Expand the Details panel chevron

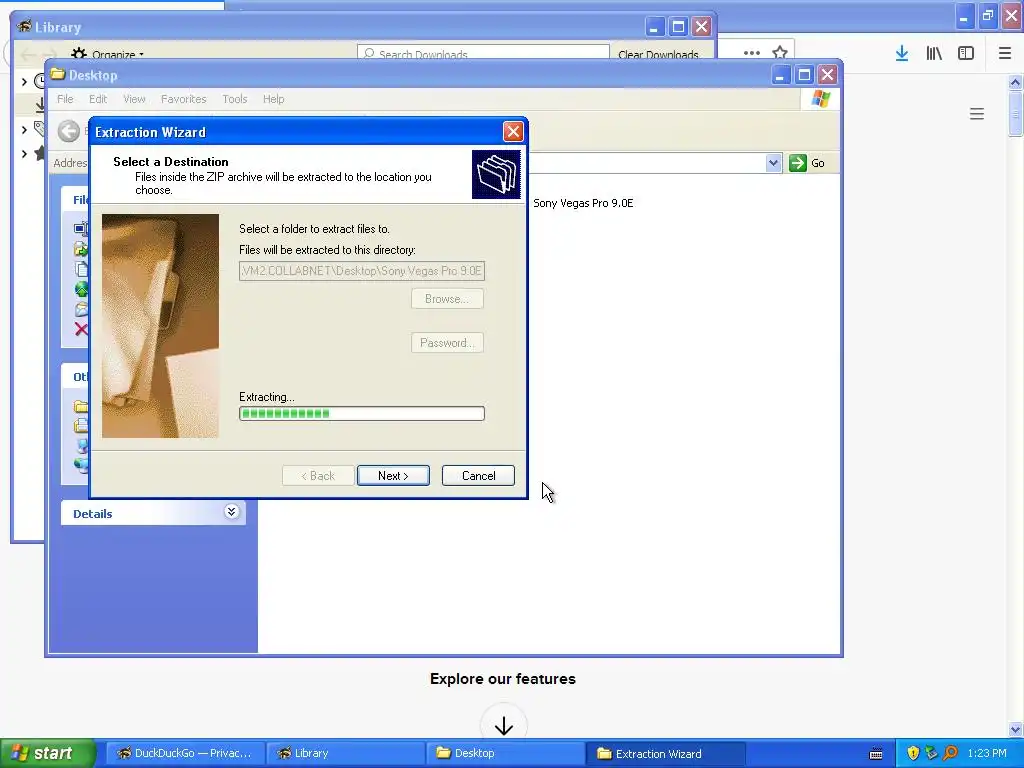click(231, 512)
